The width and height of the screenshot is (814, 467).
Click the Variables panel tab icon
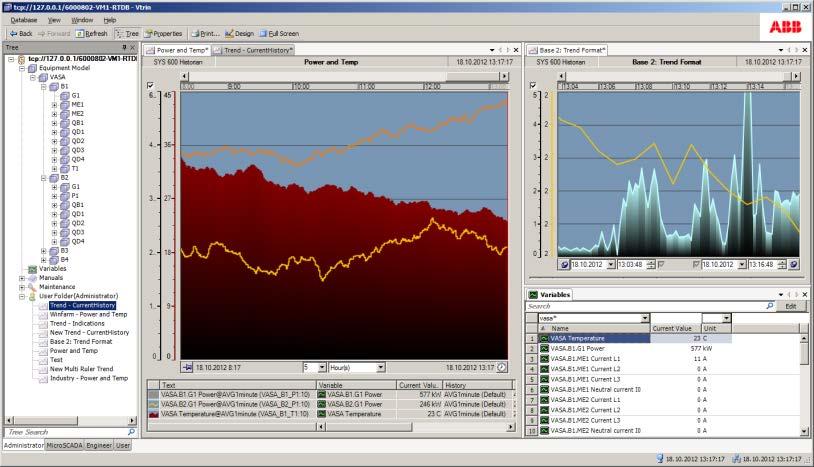pyautogui.click(x=533, y=295)
